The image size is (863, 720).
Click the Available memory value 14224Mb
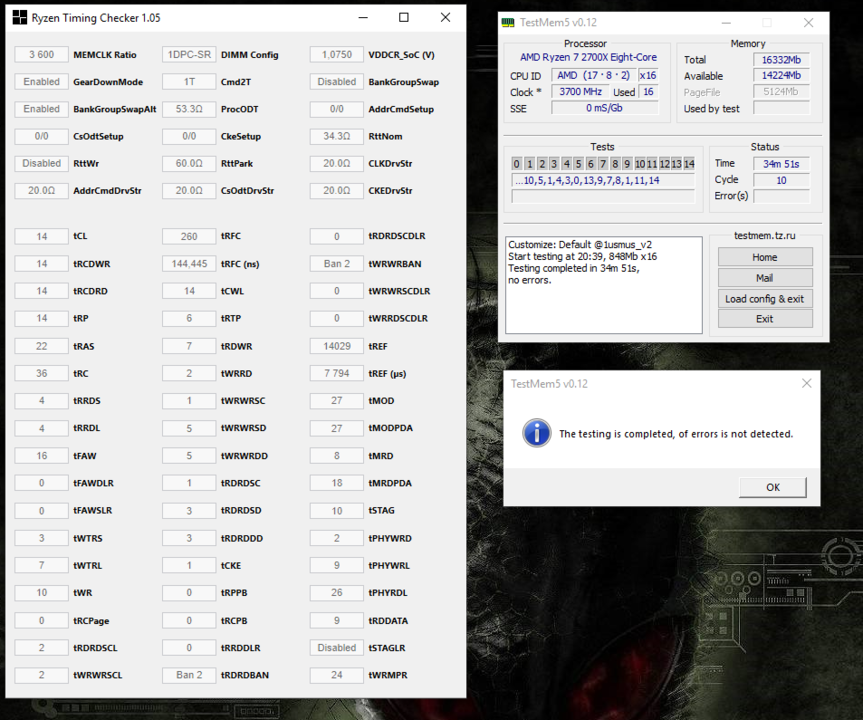point(781,75)
